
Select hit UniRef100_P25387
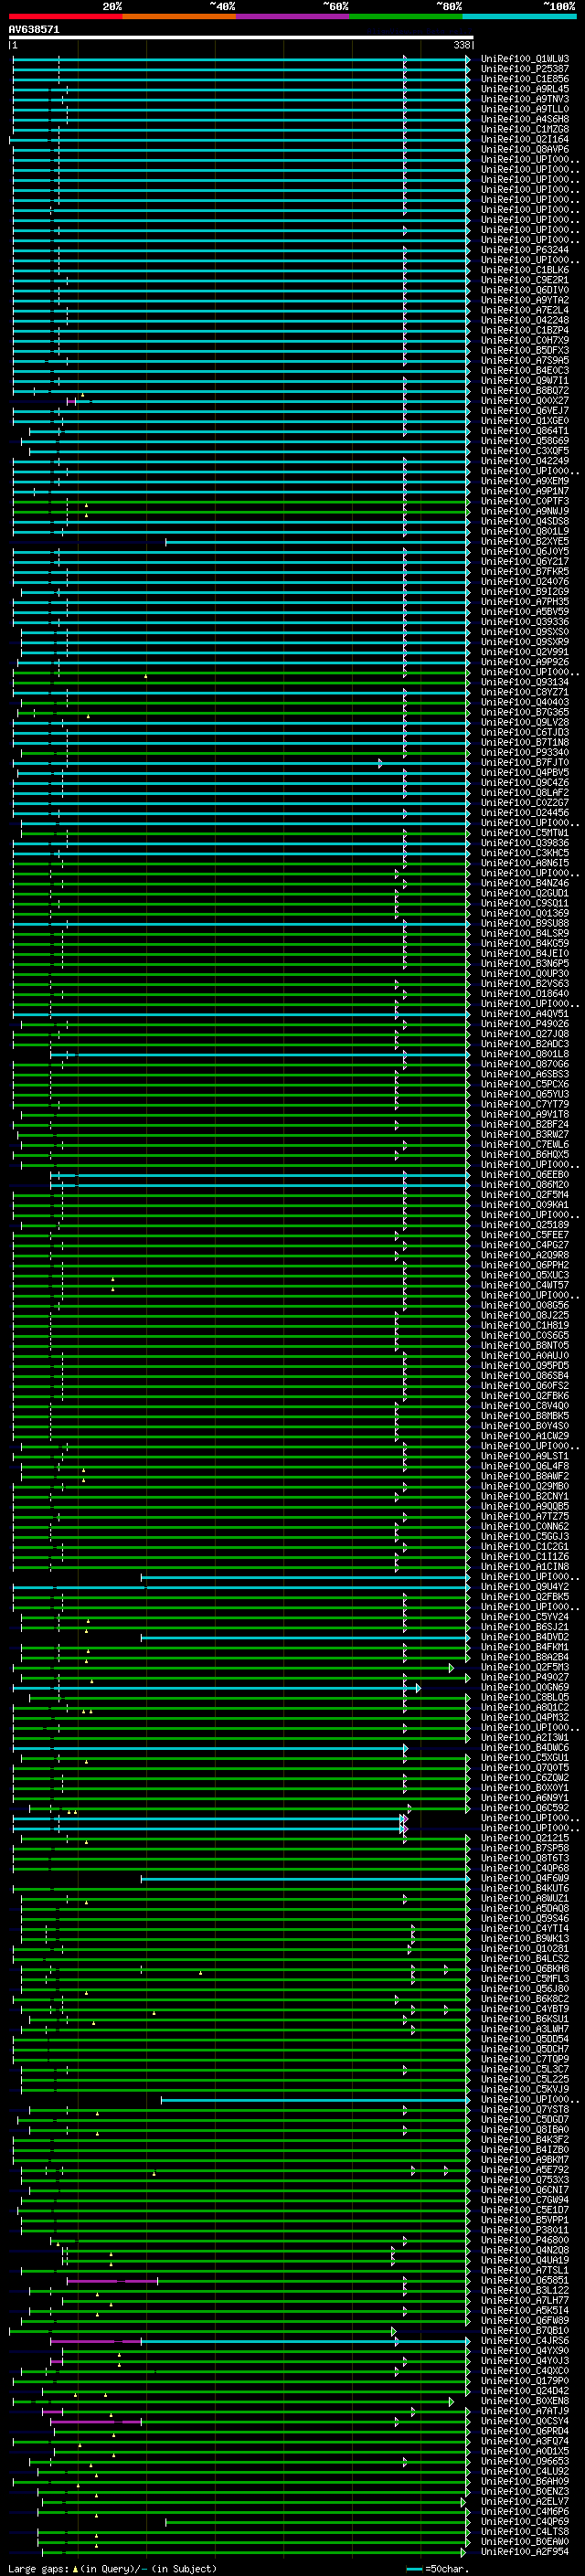pos(525,69)
